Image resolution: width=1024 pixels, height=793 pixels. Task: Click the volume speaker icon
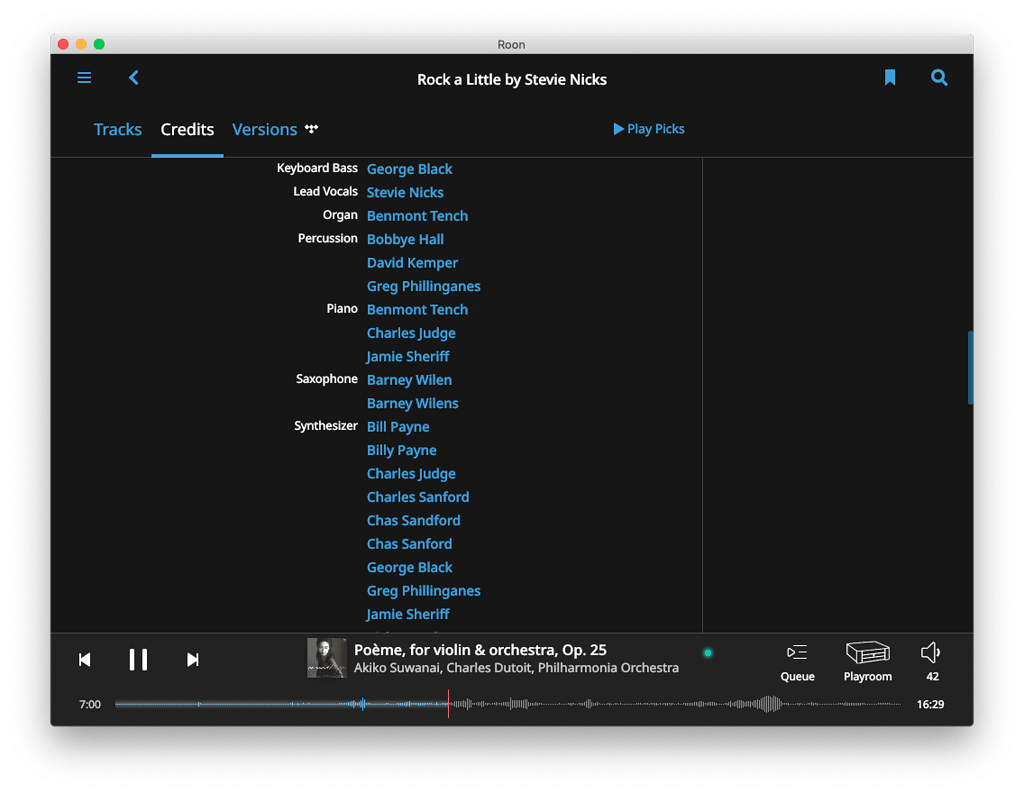pos(929,651)
